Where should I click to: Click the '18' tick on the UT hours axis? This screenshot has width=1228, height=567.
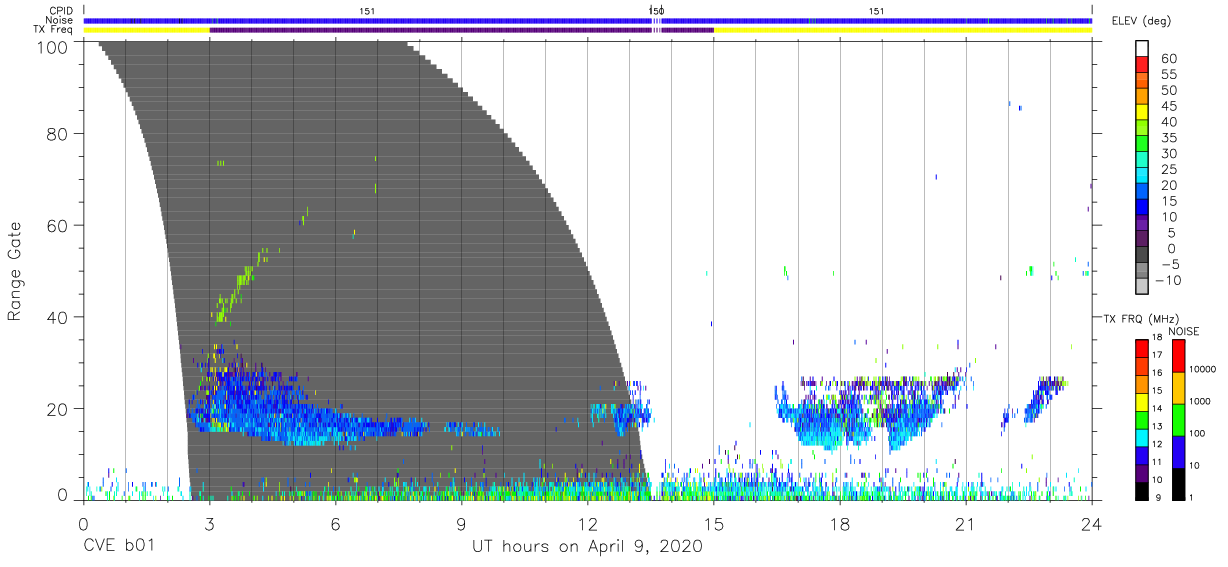click(x=839, y=525)
